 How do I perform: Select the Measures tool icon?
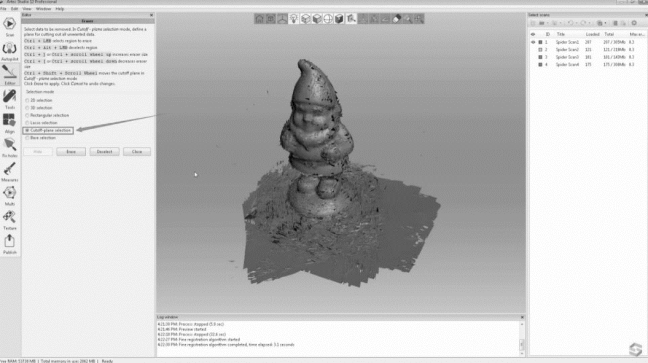[x=10, y=171]
